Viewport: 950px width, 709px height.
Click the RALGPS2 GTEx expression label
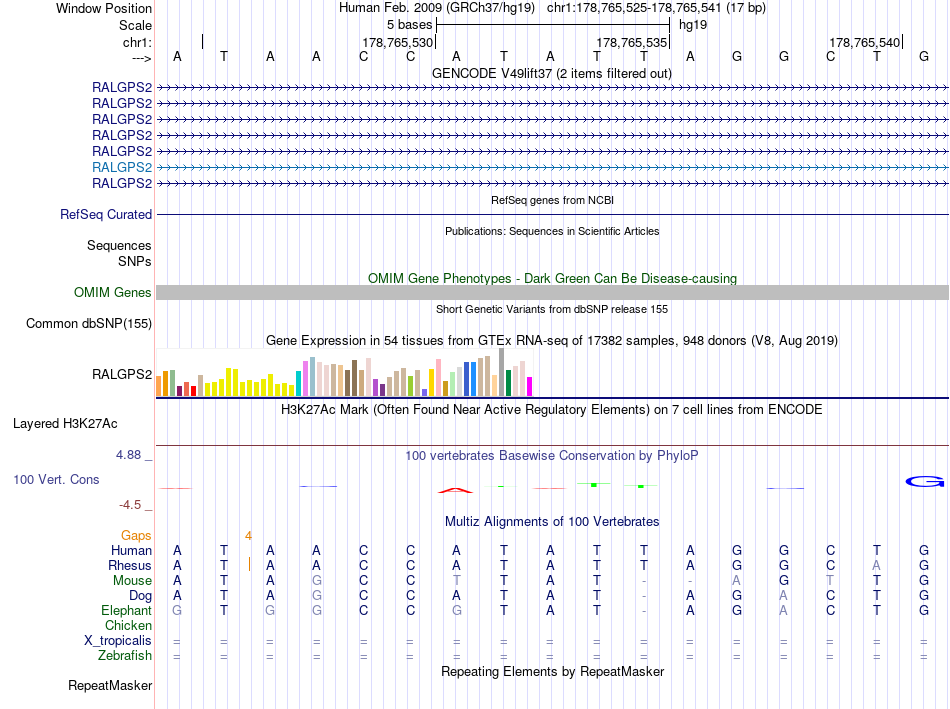coord(122,374)
